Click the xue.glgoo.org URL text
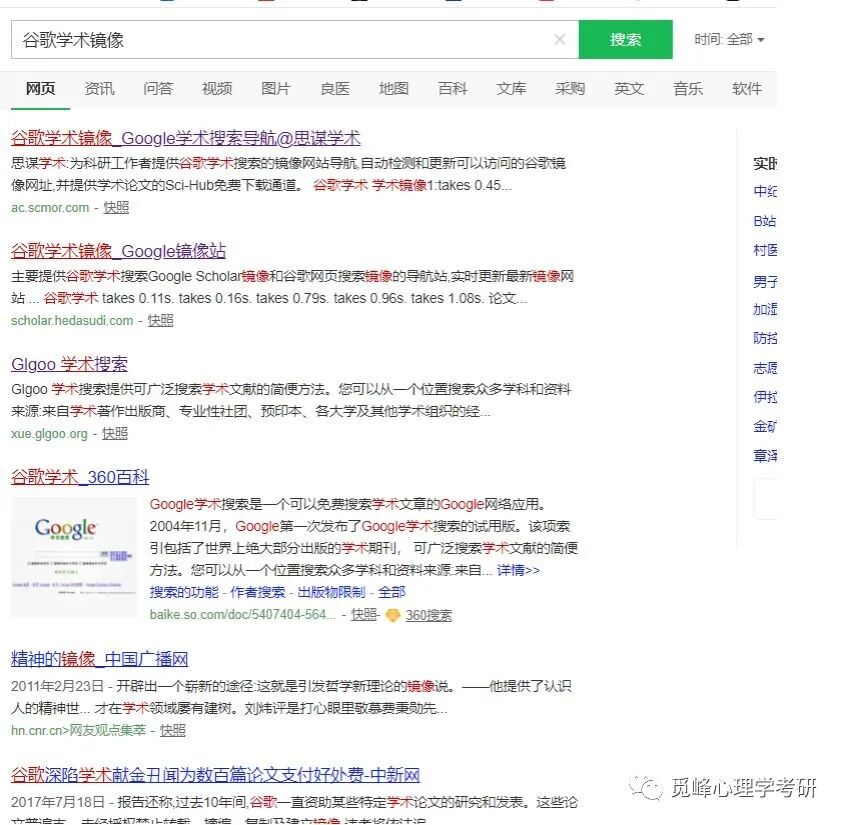This screenshot has height=825, width=844. 50,434
